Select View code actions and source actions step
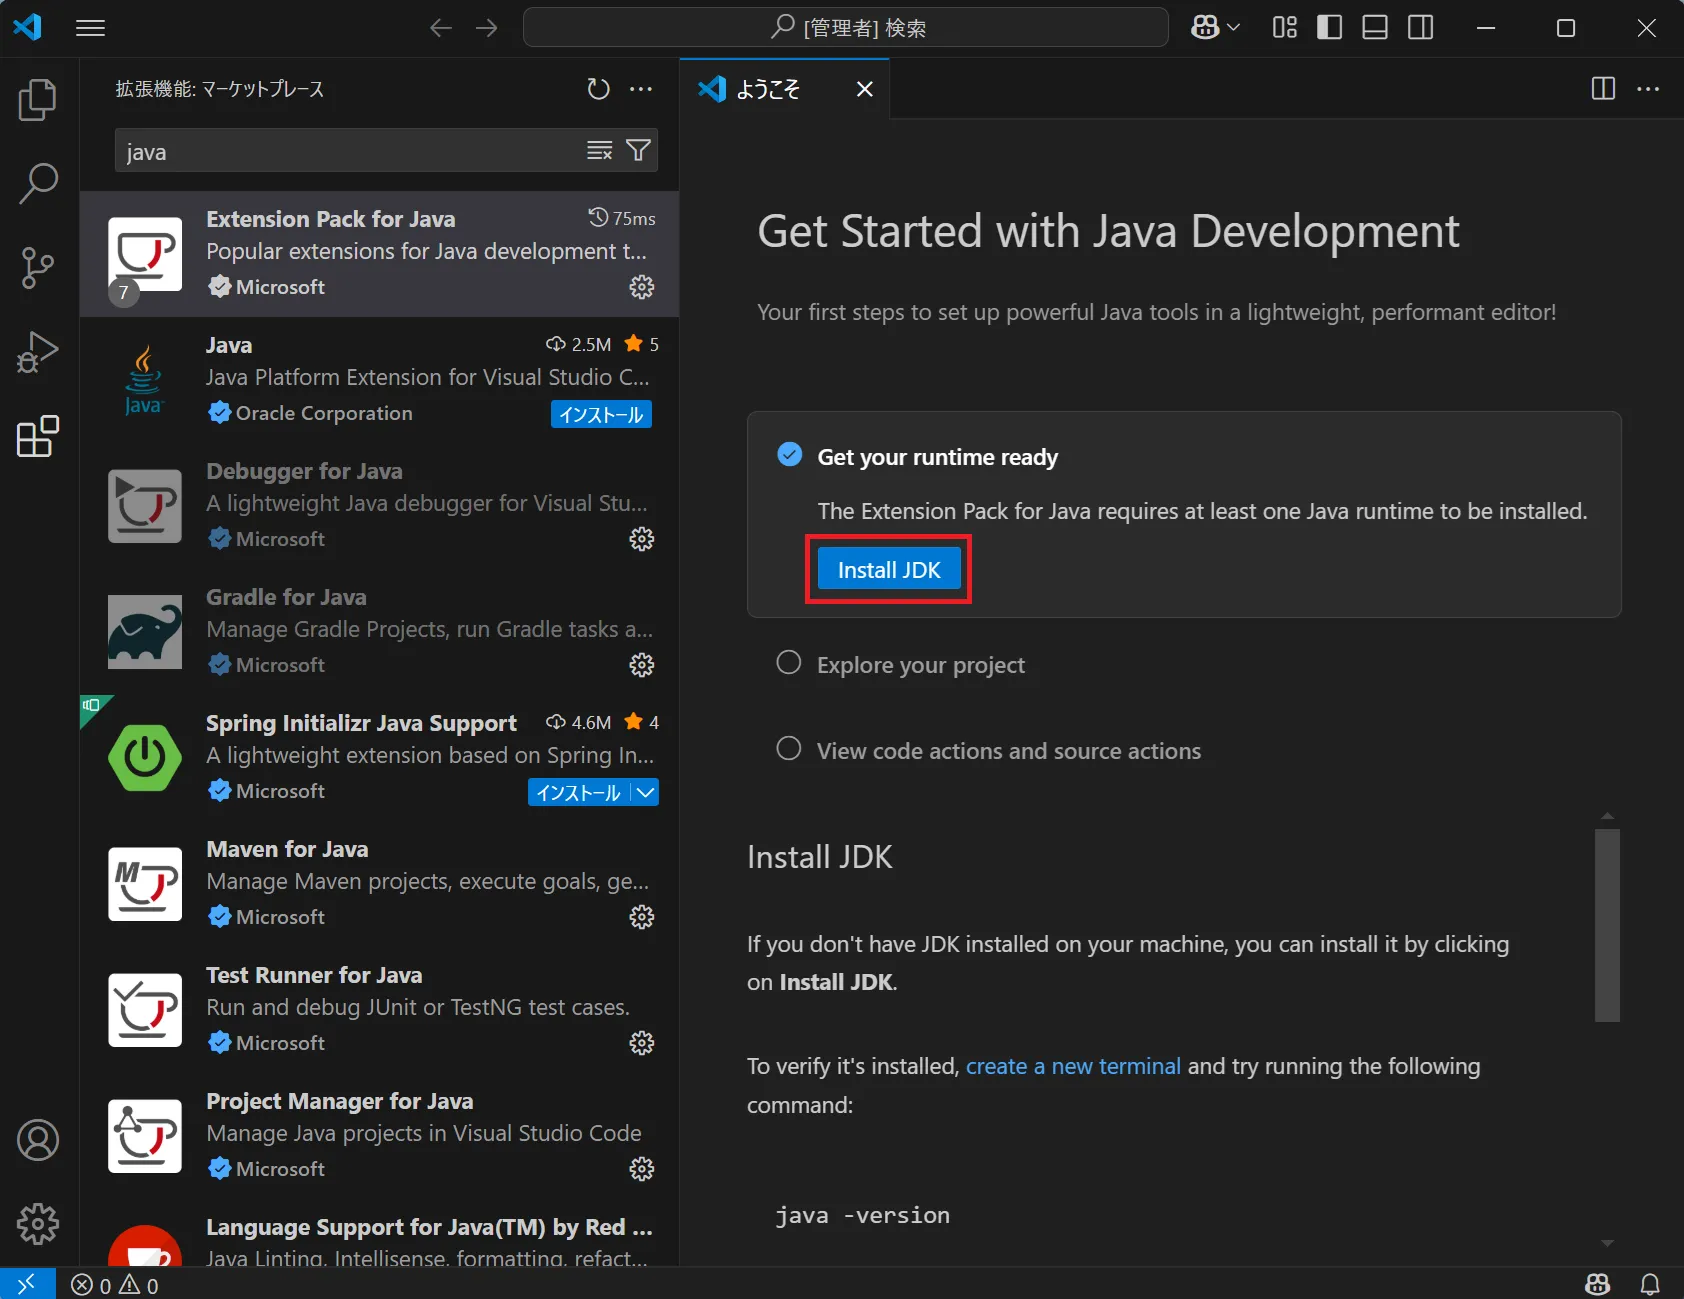Screen dimensions: 1684x1299 1009,751
